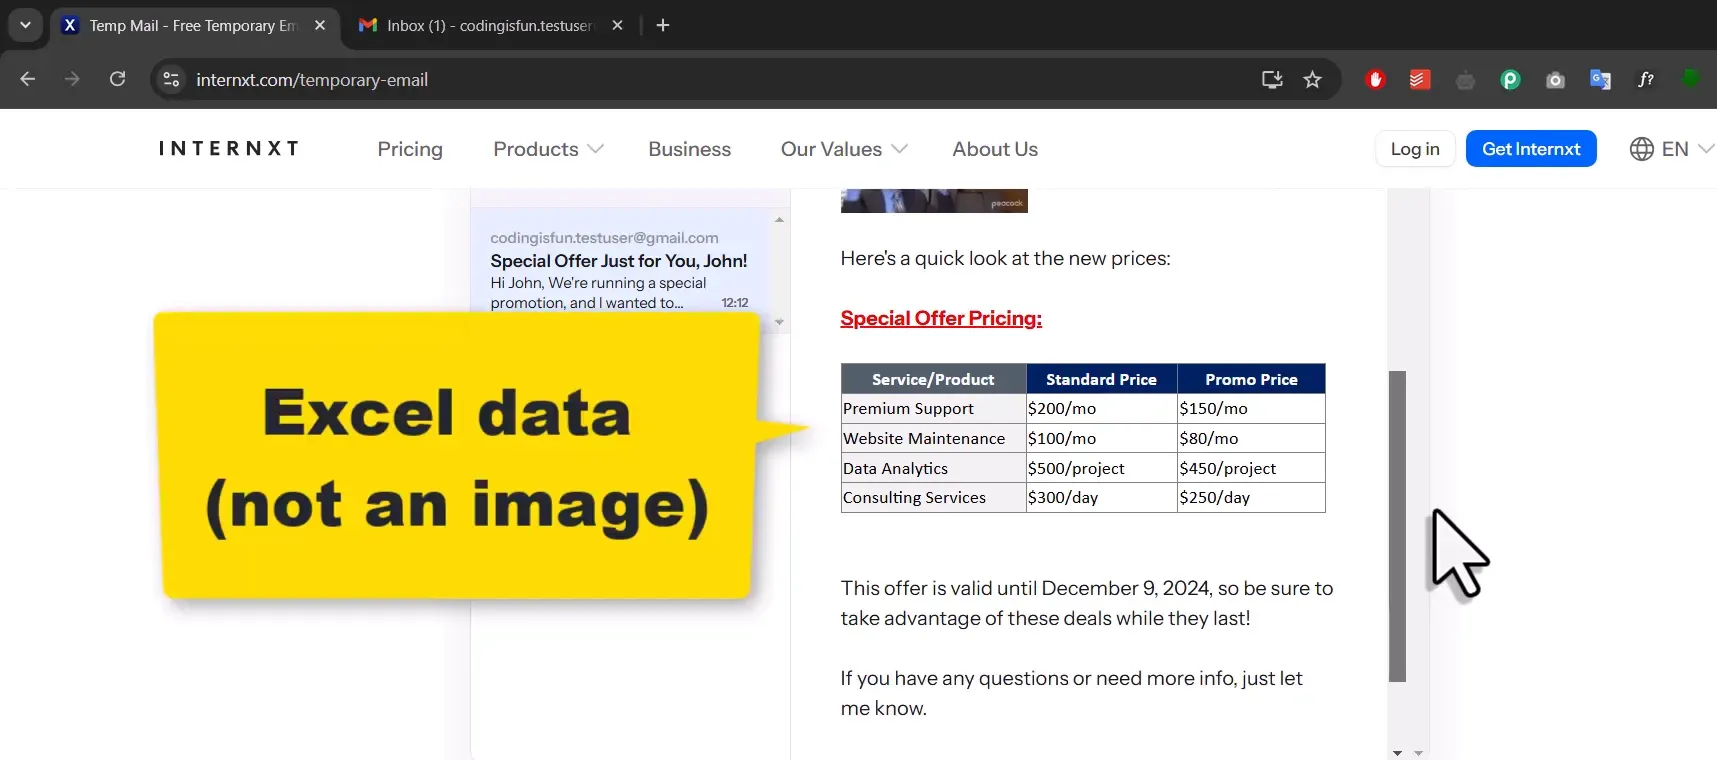Click the $450/project promo cell

click(1251, 468)
